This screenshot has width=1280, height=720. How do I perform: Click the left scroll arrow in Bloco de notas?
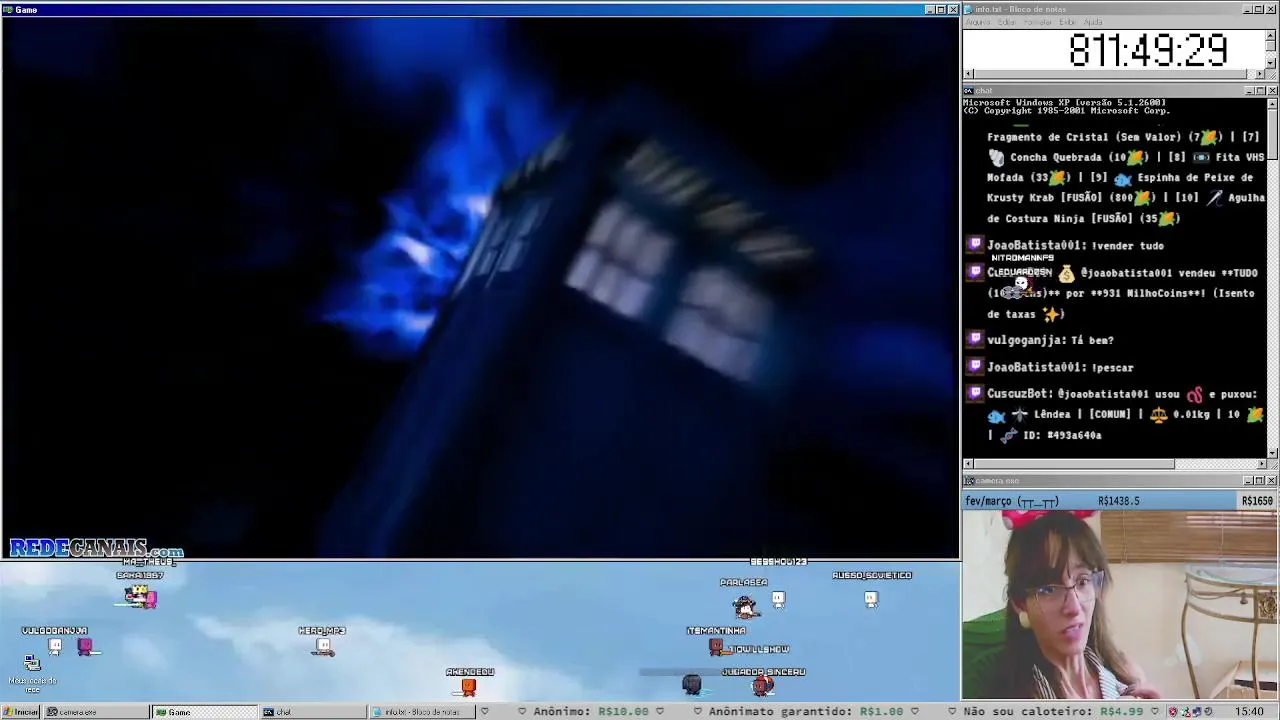pos(968,74)
